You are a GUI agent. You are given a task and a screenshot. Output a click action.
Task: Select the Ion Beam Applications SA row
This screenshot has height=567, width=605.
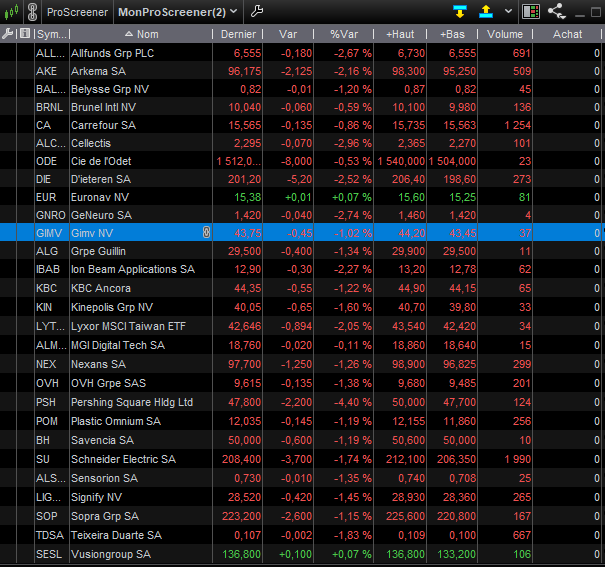(x=301, y=269)
